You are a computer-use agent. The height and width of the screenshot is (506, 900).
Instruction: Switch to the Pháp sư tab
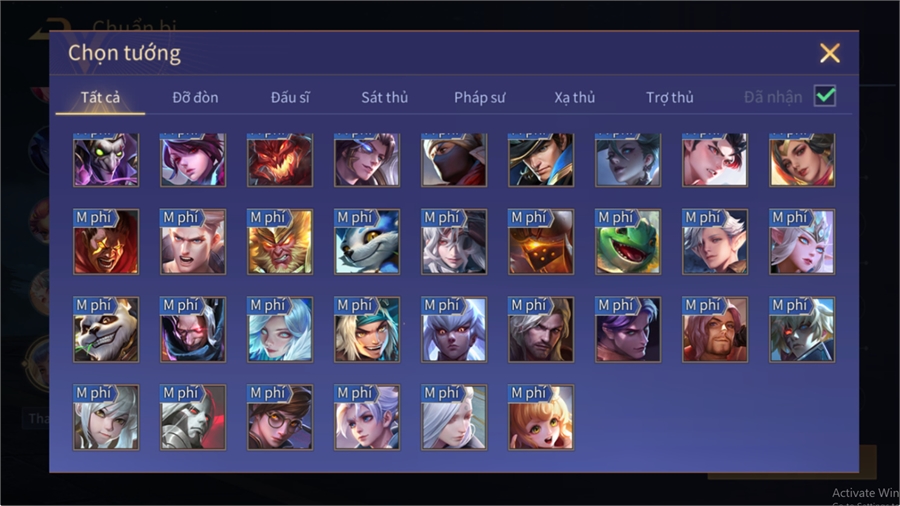pos(480,98)
